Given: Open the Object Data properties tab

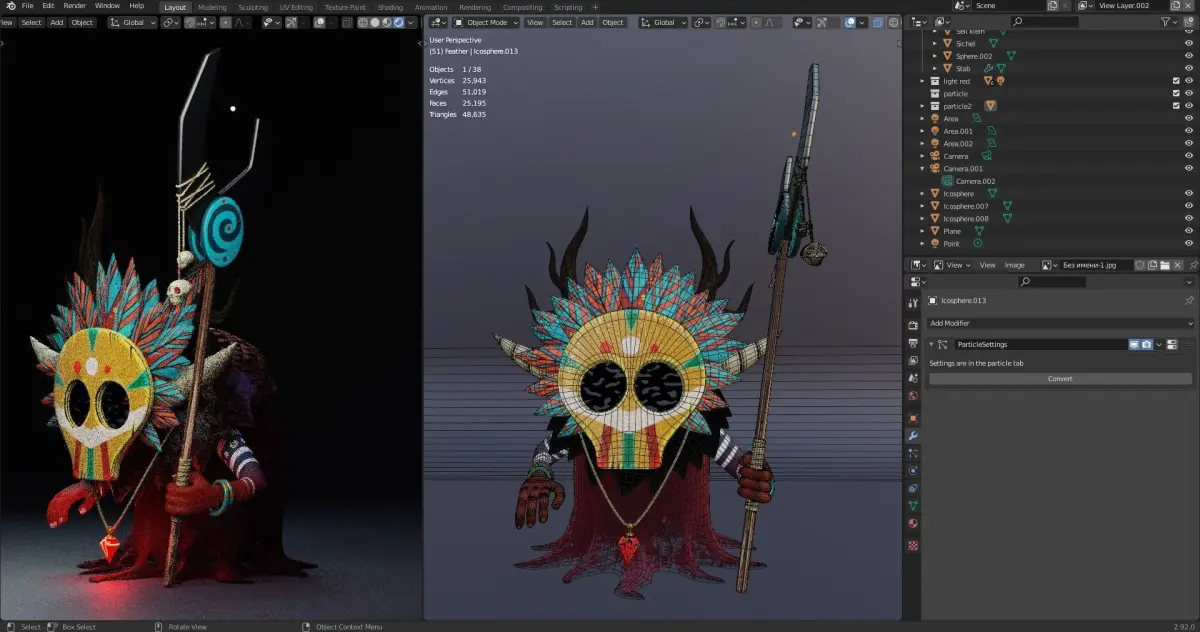Looking at the screenshot, I should coord(913,506).
